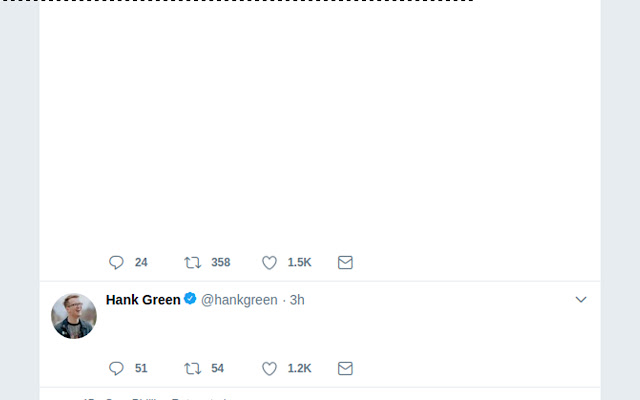
Task: Reply to Hank Green's tweet
Action: pos(116,368)
